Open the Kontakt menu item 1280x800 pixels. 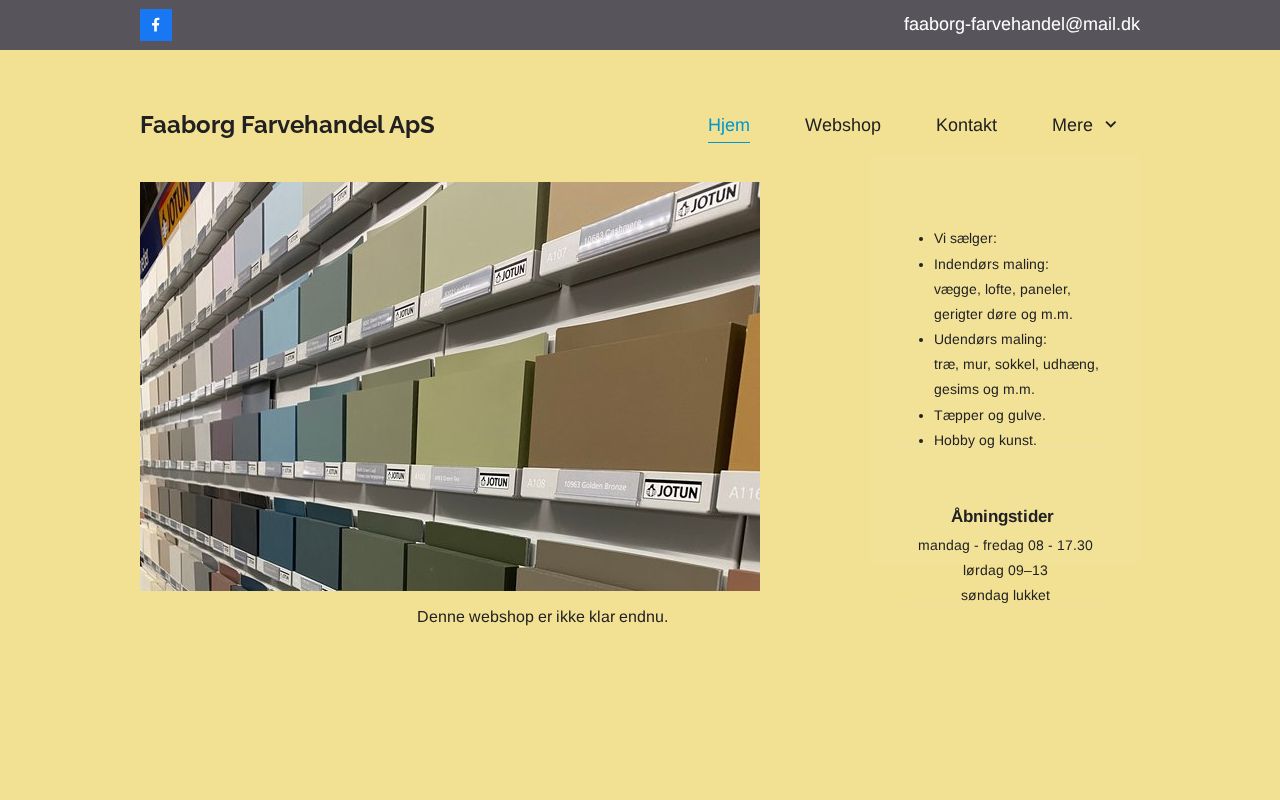click(x=966, y=125)
